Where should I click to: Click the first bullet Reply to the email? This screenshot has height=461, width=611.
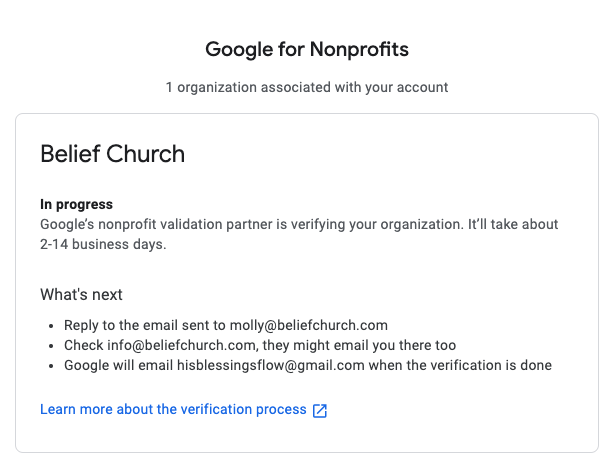point(226,325)
